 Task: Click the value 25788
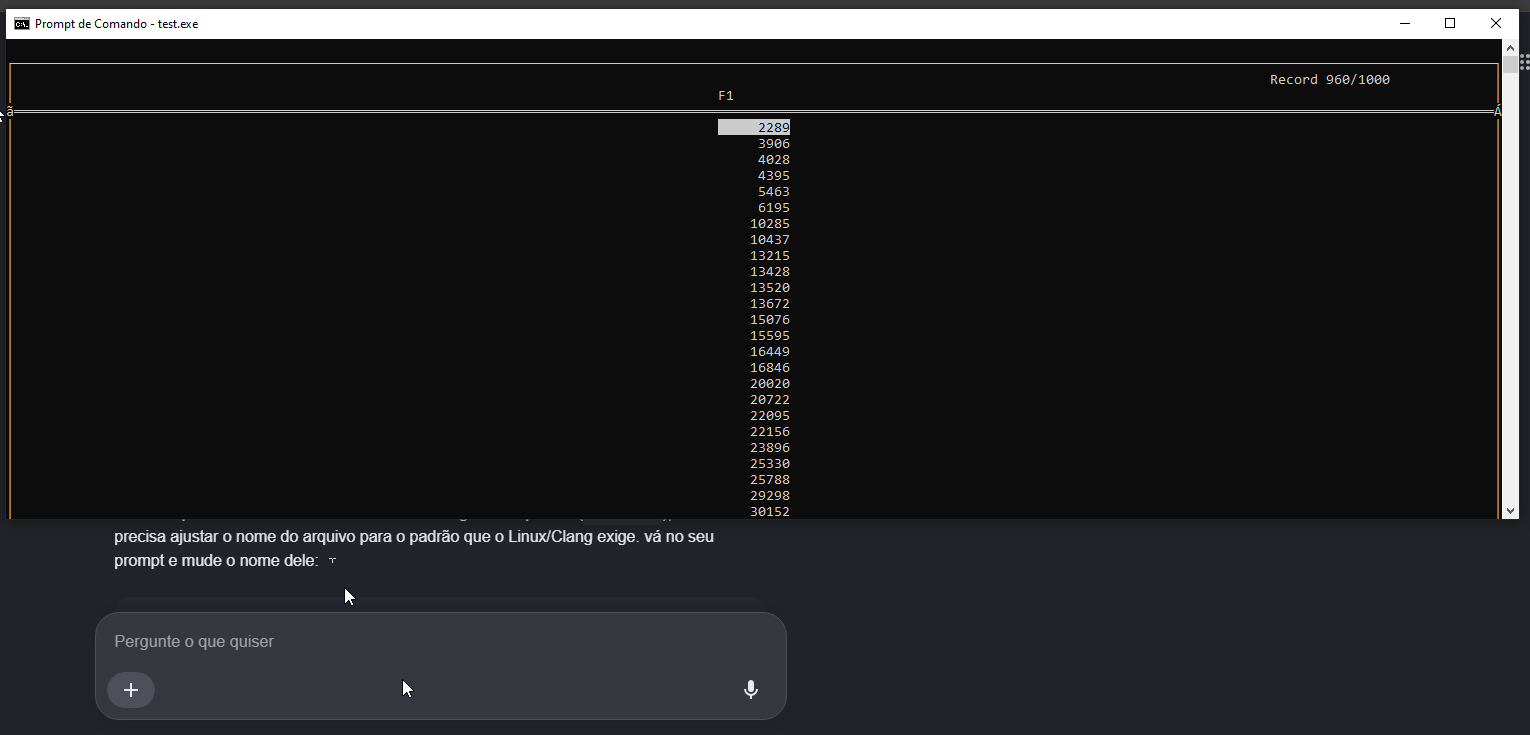pyautogui.click(x=770, y=480)
